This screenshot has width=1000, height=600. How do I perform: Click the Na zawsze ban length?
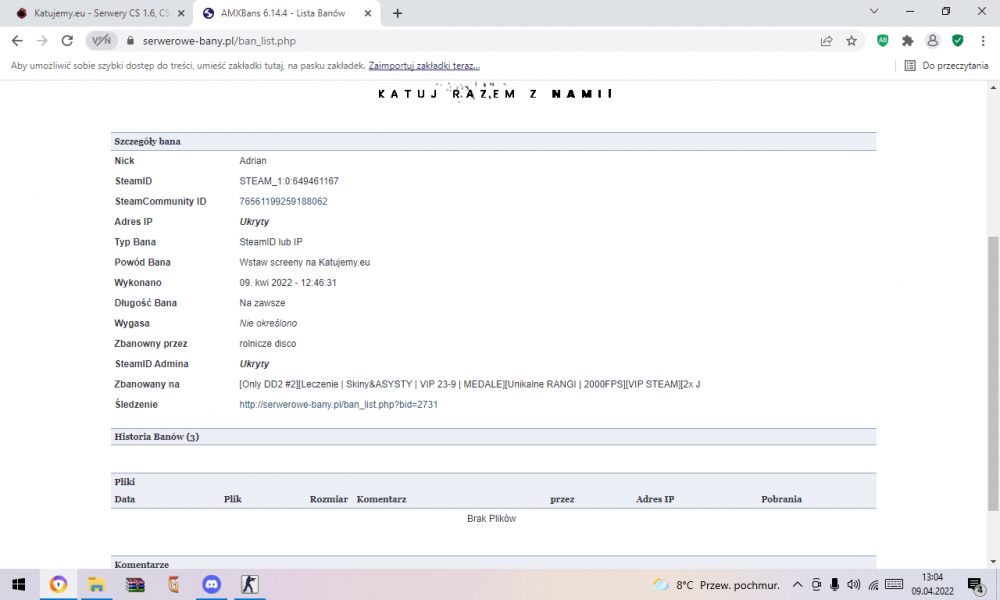coord(262,303)
